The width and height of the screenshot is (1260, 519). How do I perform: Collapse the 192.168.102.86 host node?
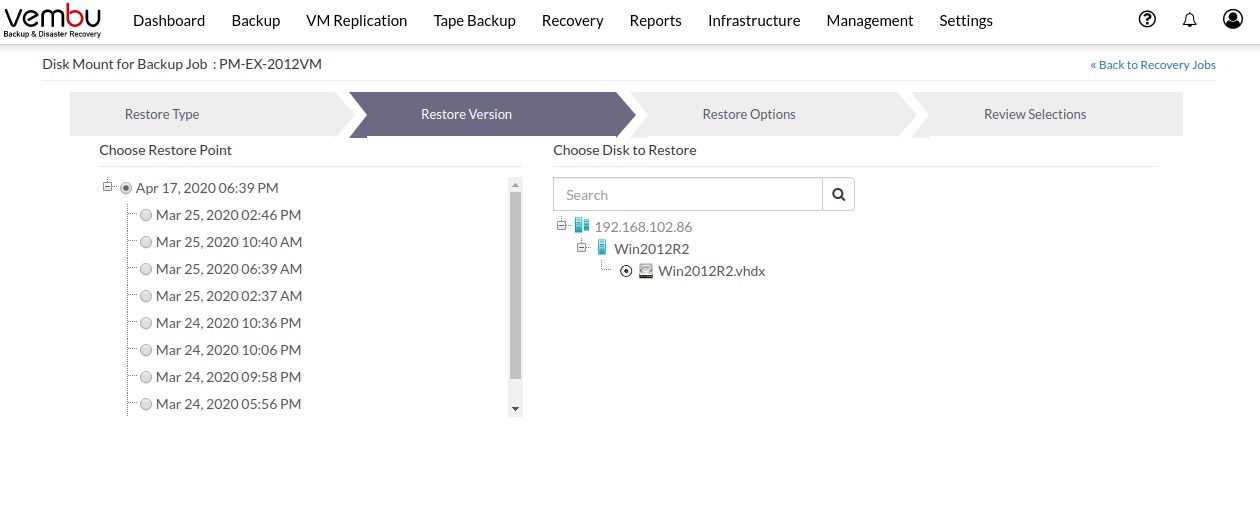562,226
